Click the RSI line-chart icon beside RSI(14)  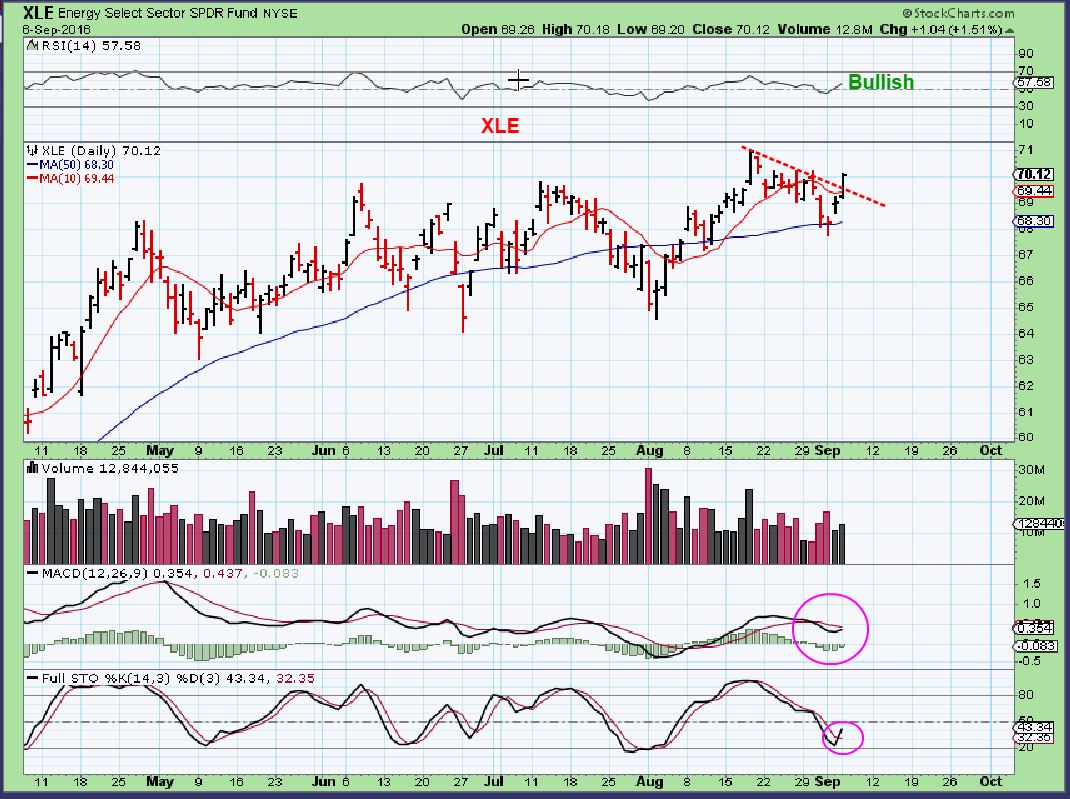(33, 46)
